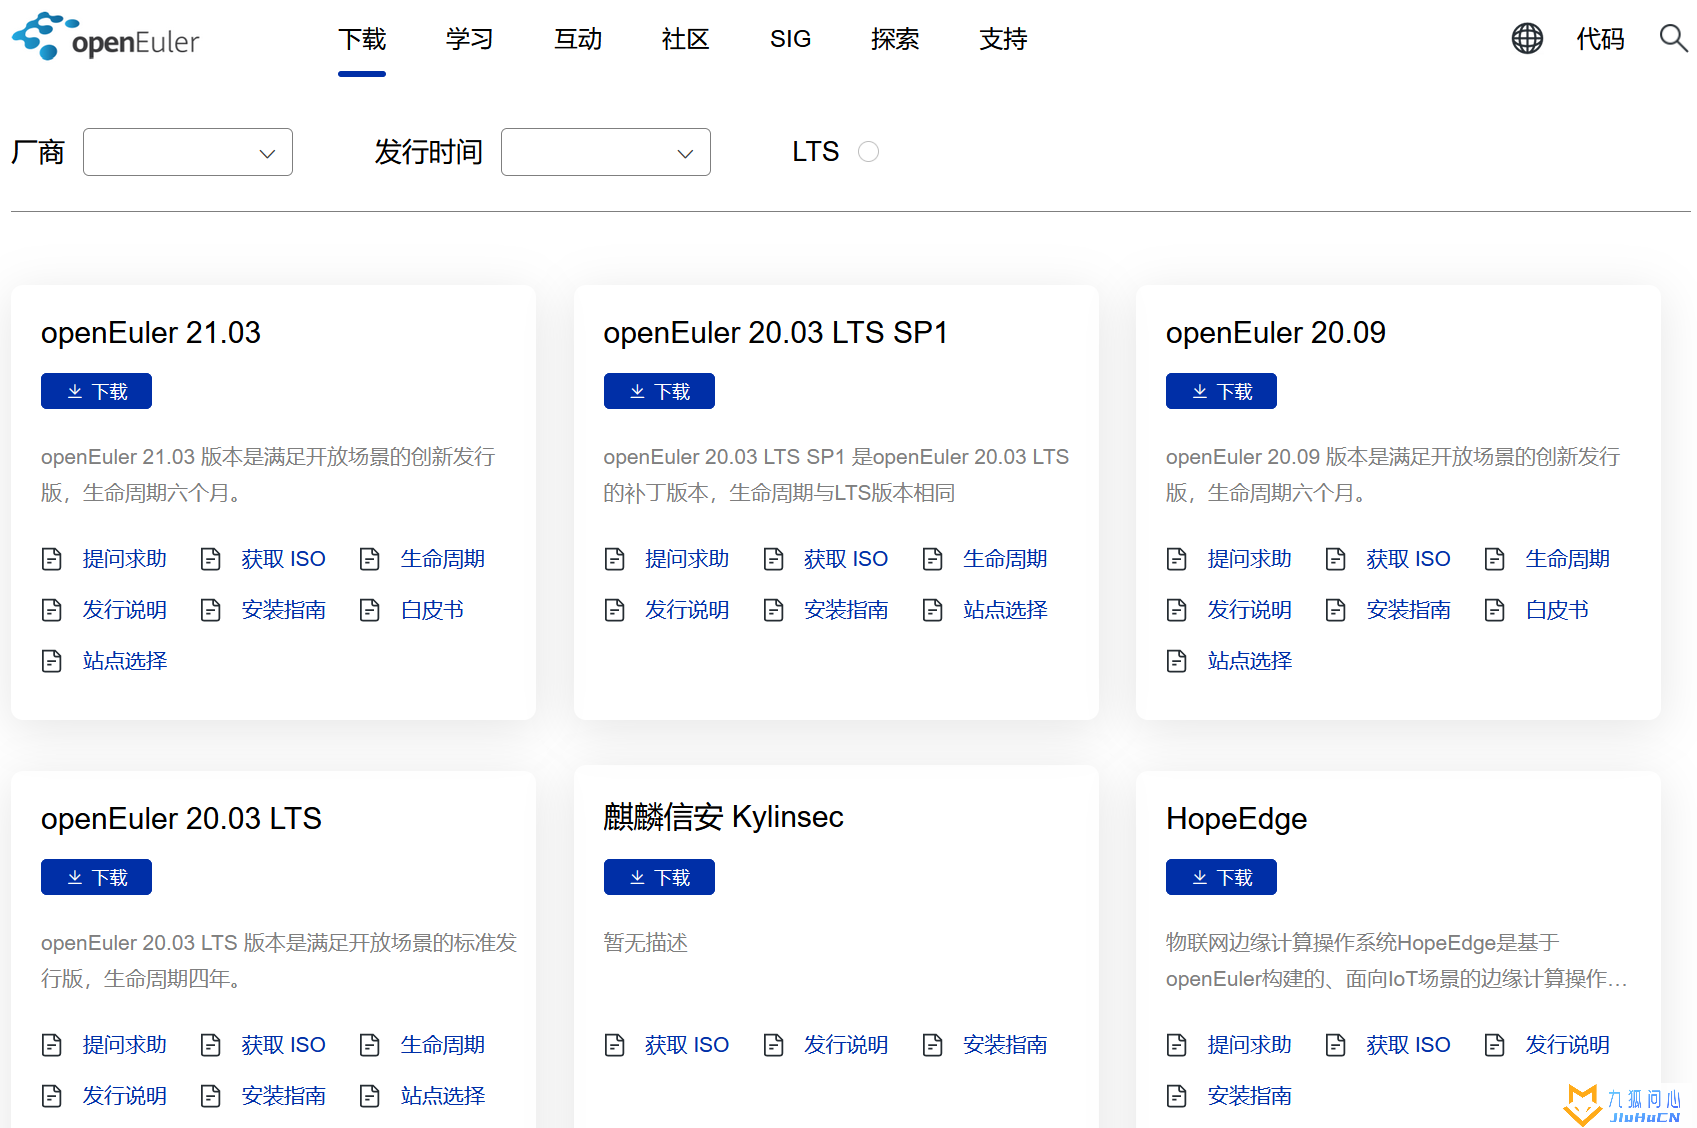This screenshot has width=1697, height=1128.
Task: Download 麒麟信安 Kylinsec distribution
Action: [x=659, y=877]
